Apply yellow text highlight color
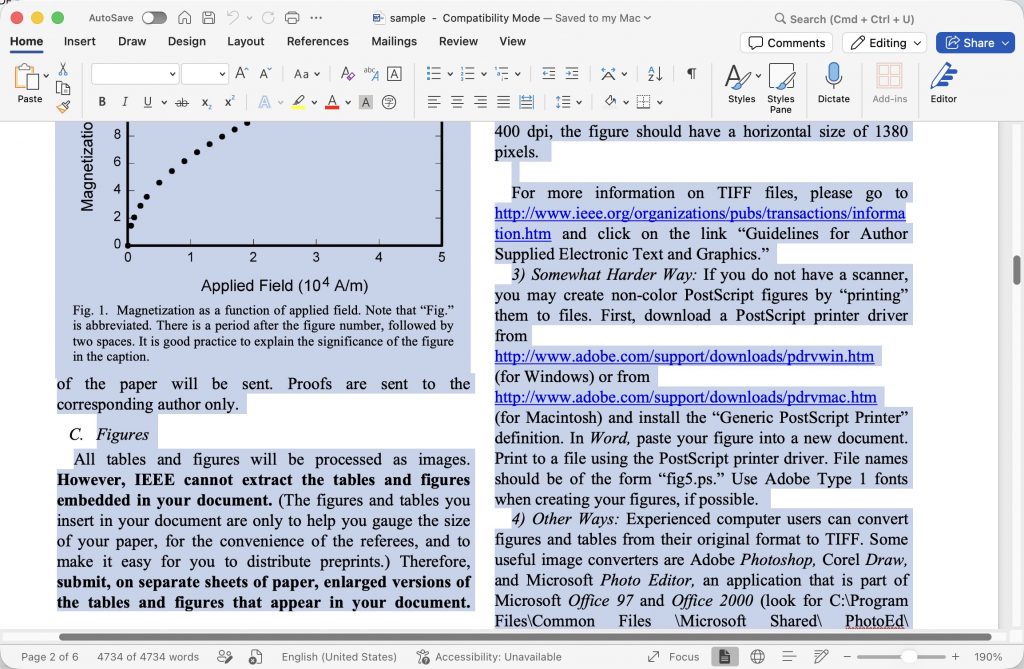1024x669 pixels. point(298,103)
